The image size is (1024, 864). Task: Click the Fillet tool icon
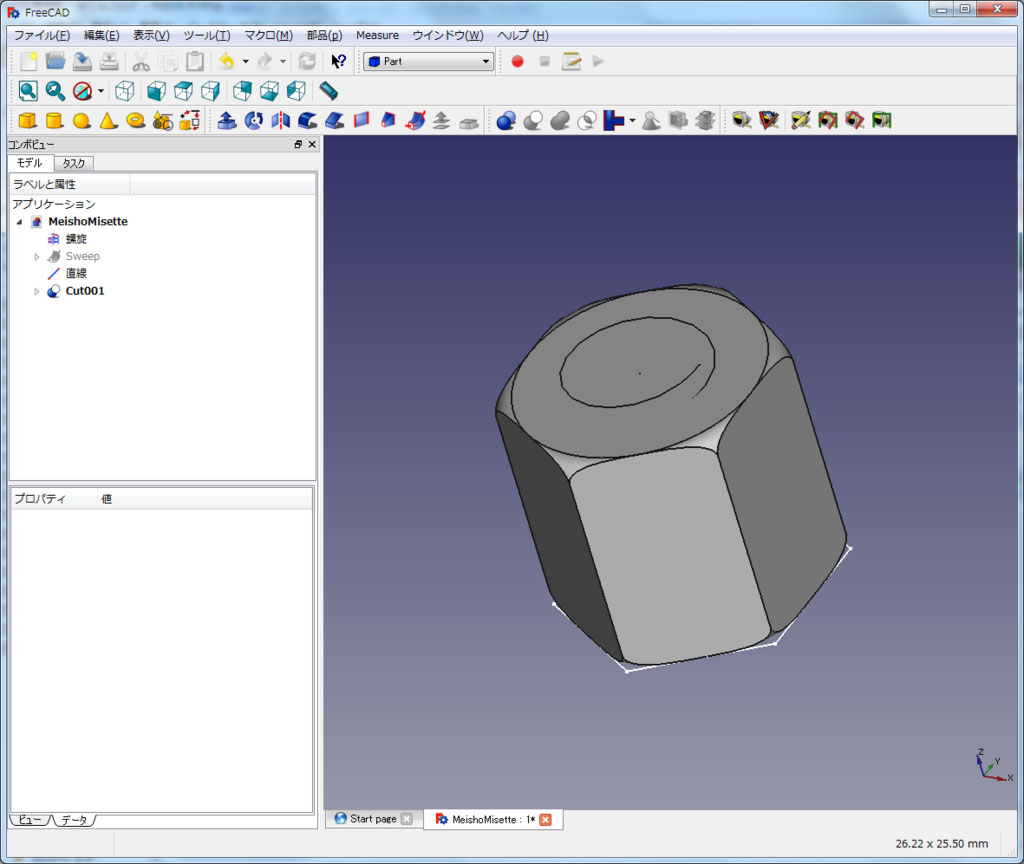pyautogui.click(x=308, y=120)
